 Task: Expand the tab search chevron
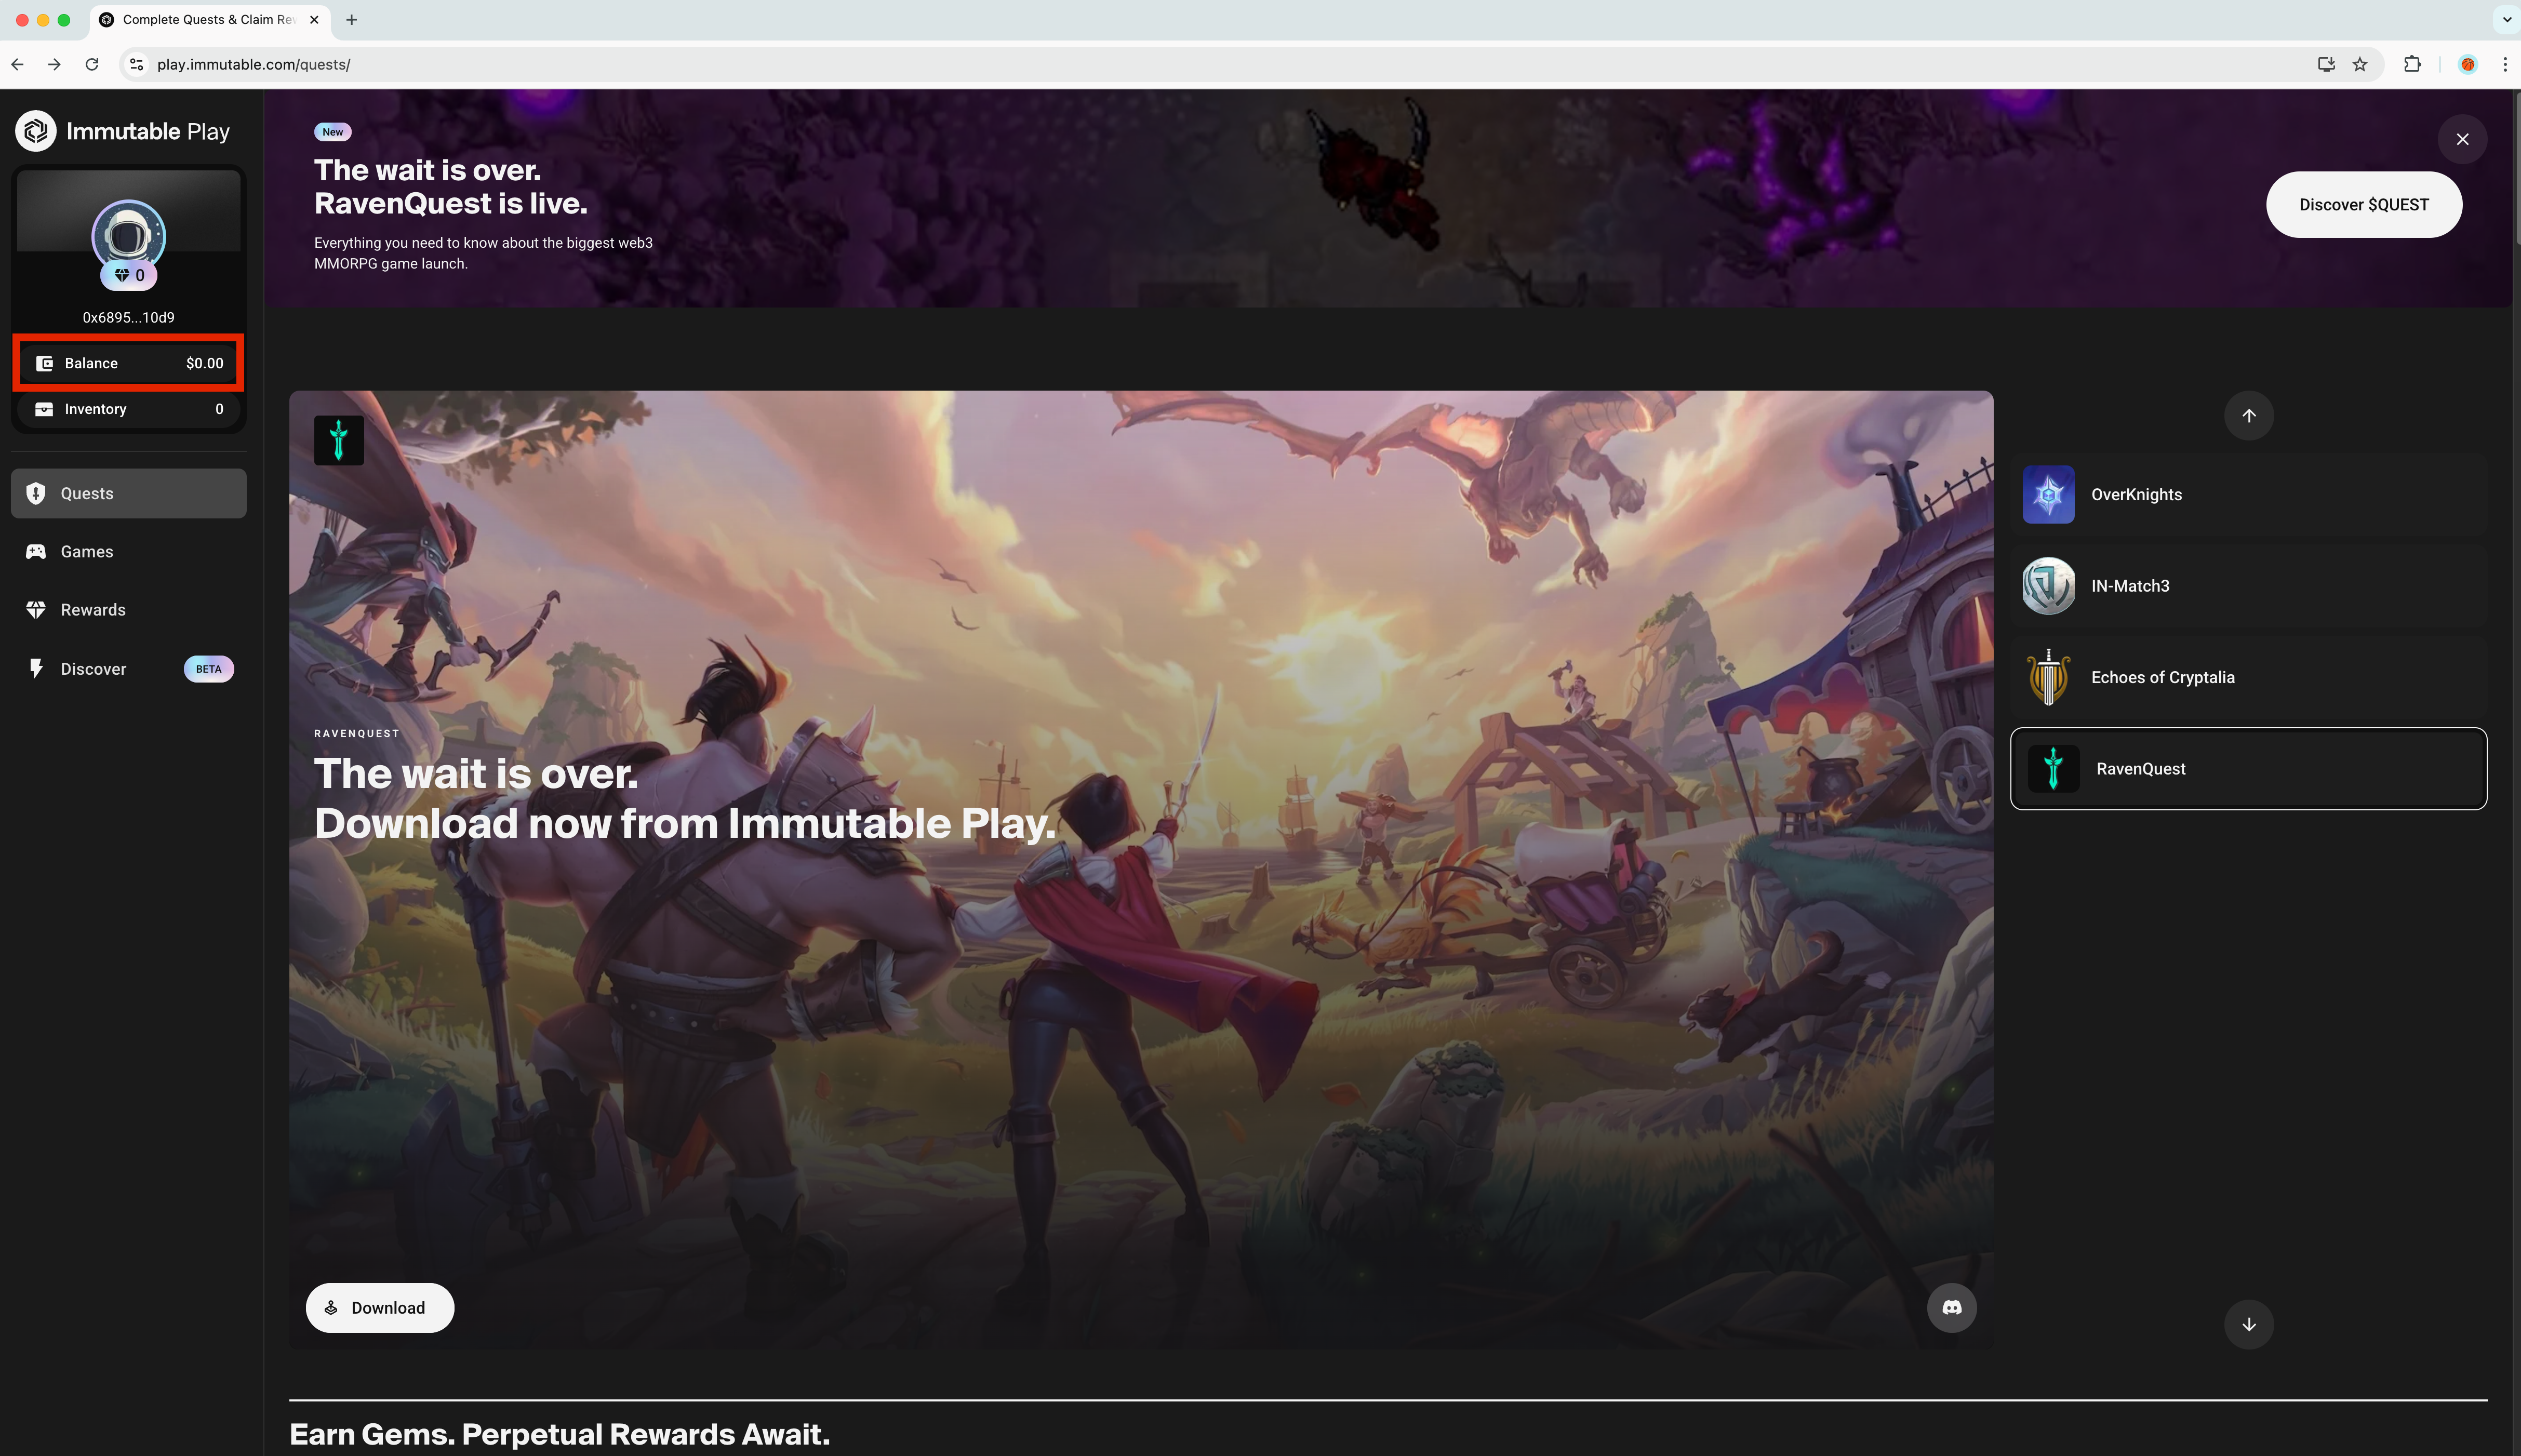[2506, 19]
